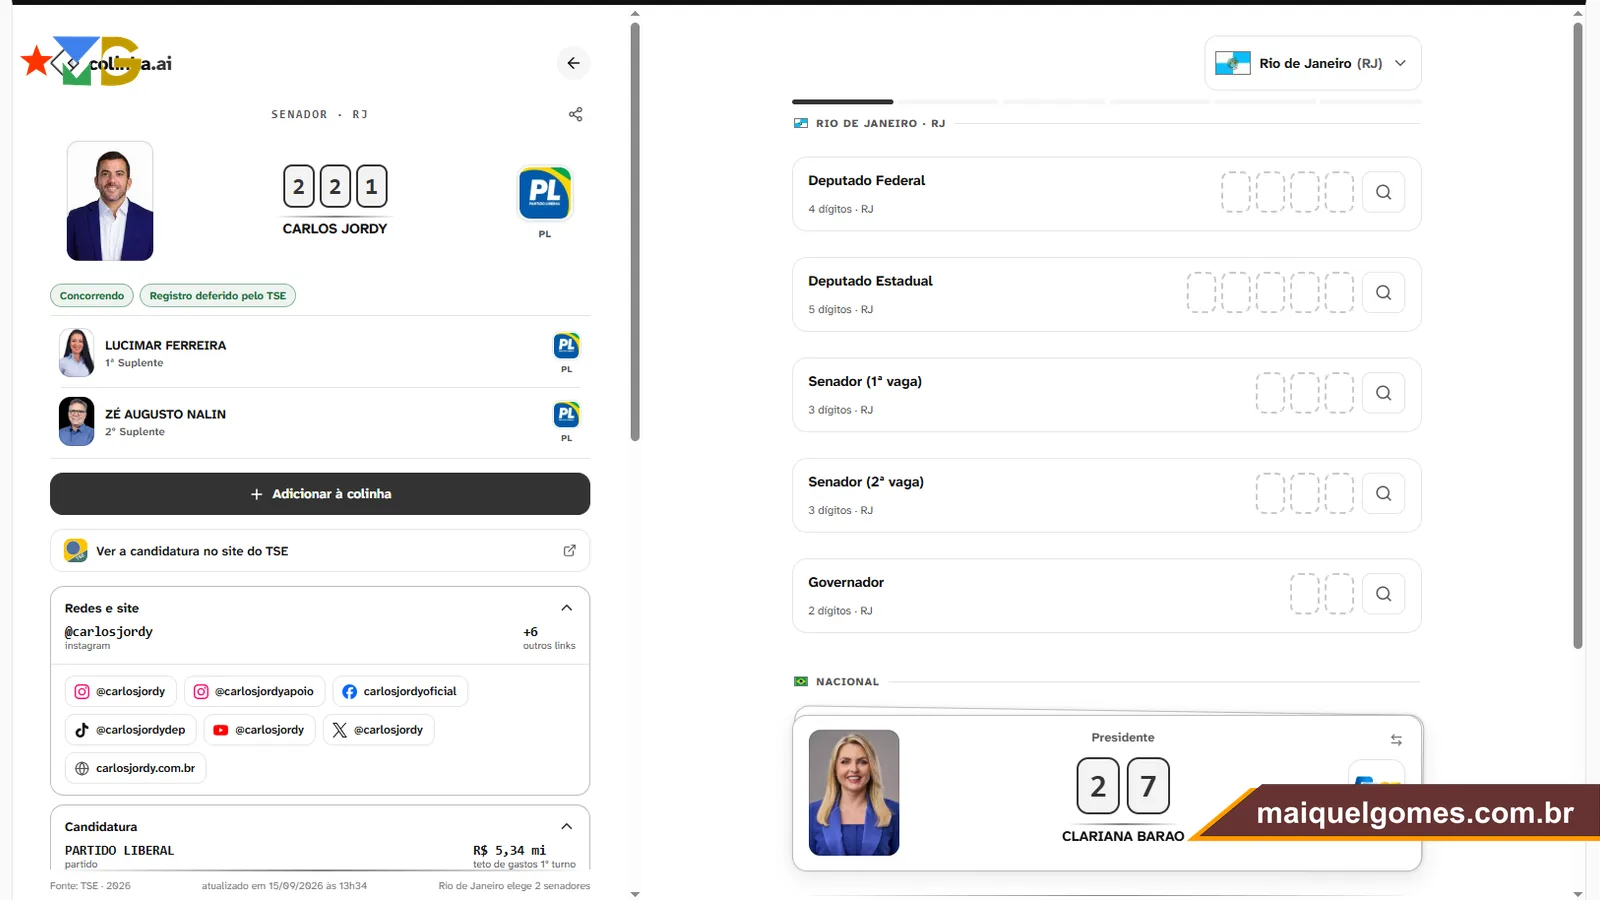Click the PL party logo beside Carlos Jordy
Viewport: 1600px width, 900px height.
tap(544, 193)
